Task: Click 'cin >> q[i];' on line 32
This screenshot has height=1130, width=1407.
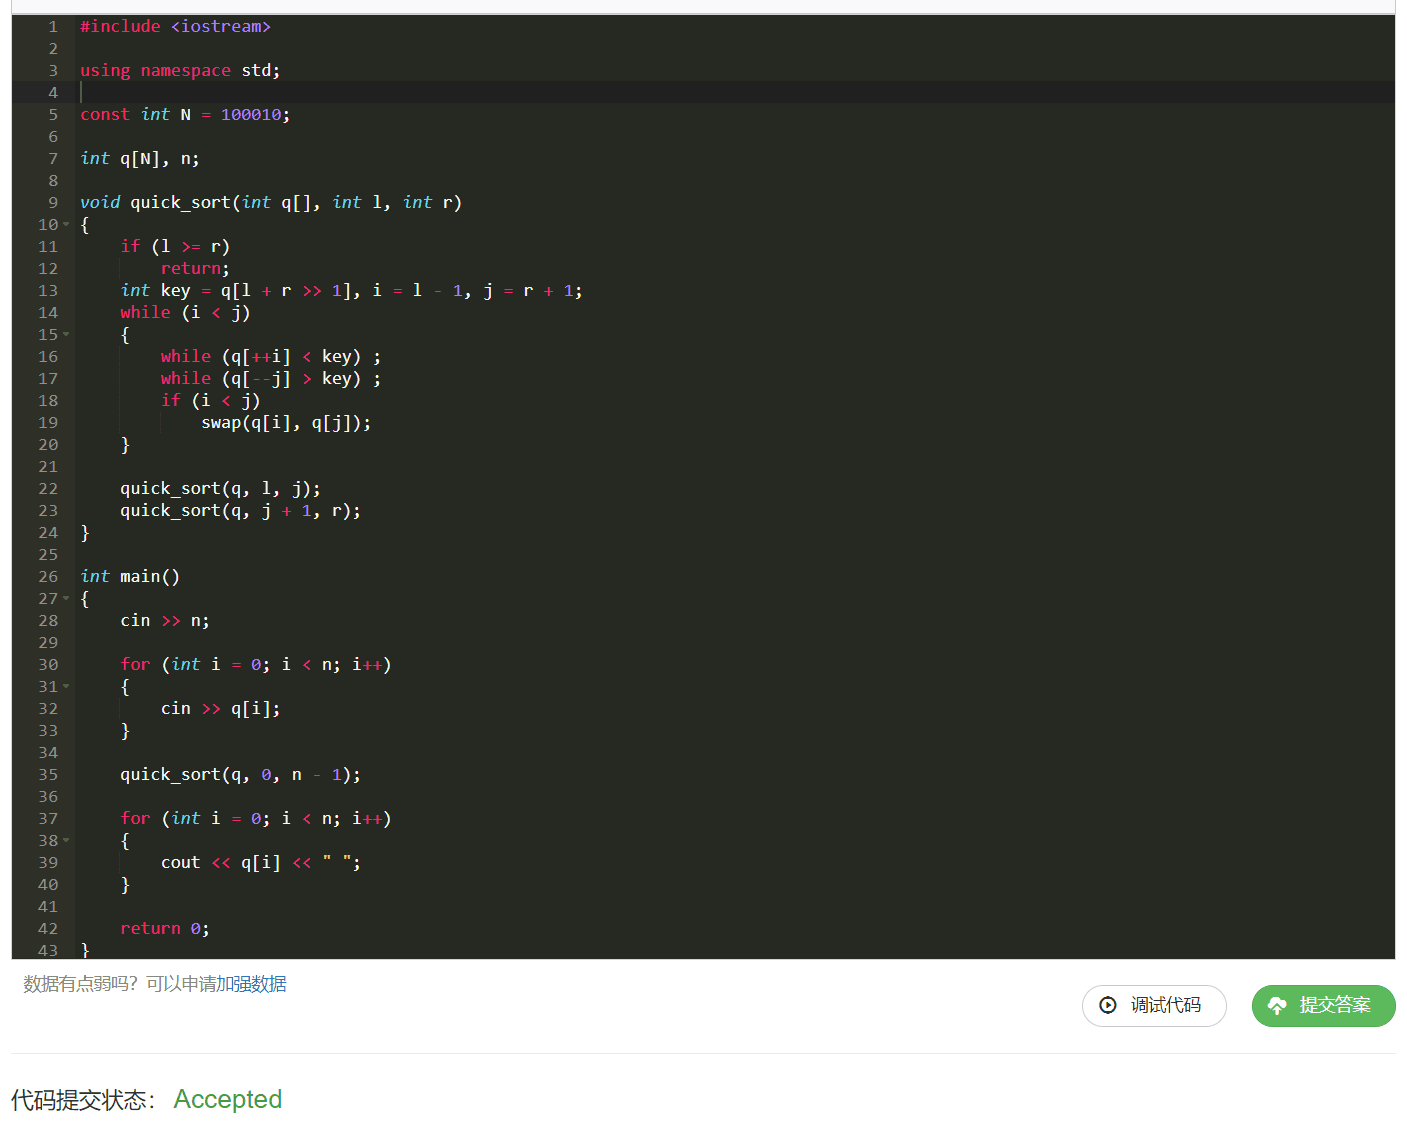Action: [220, 708]
